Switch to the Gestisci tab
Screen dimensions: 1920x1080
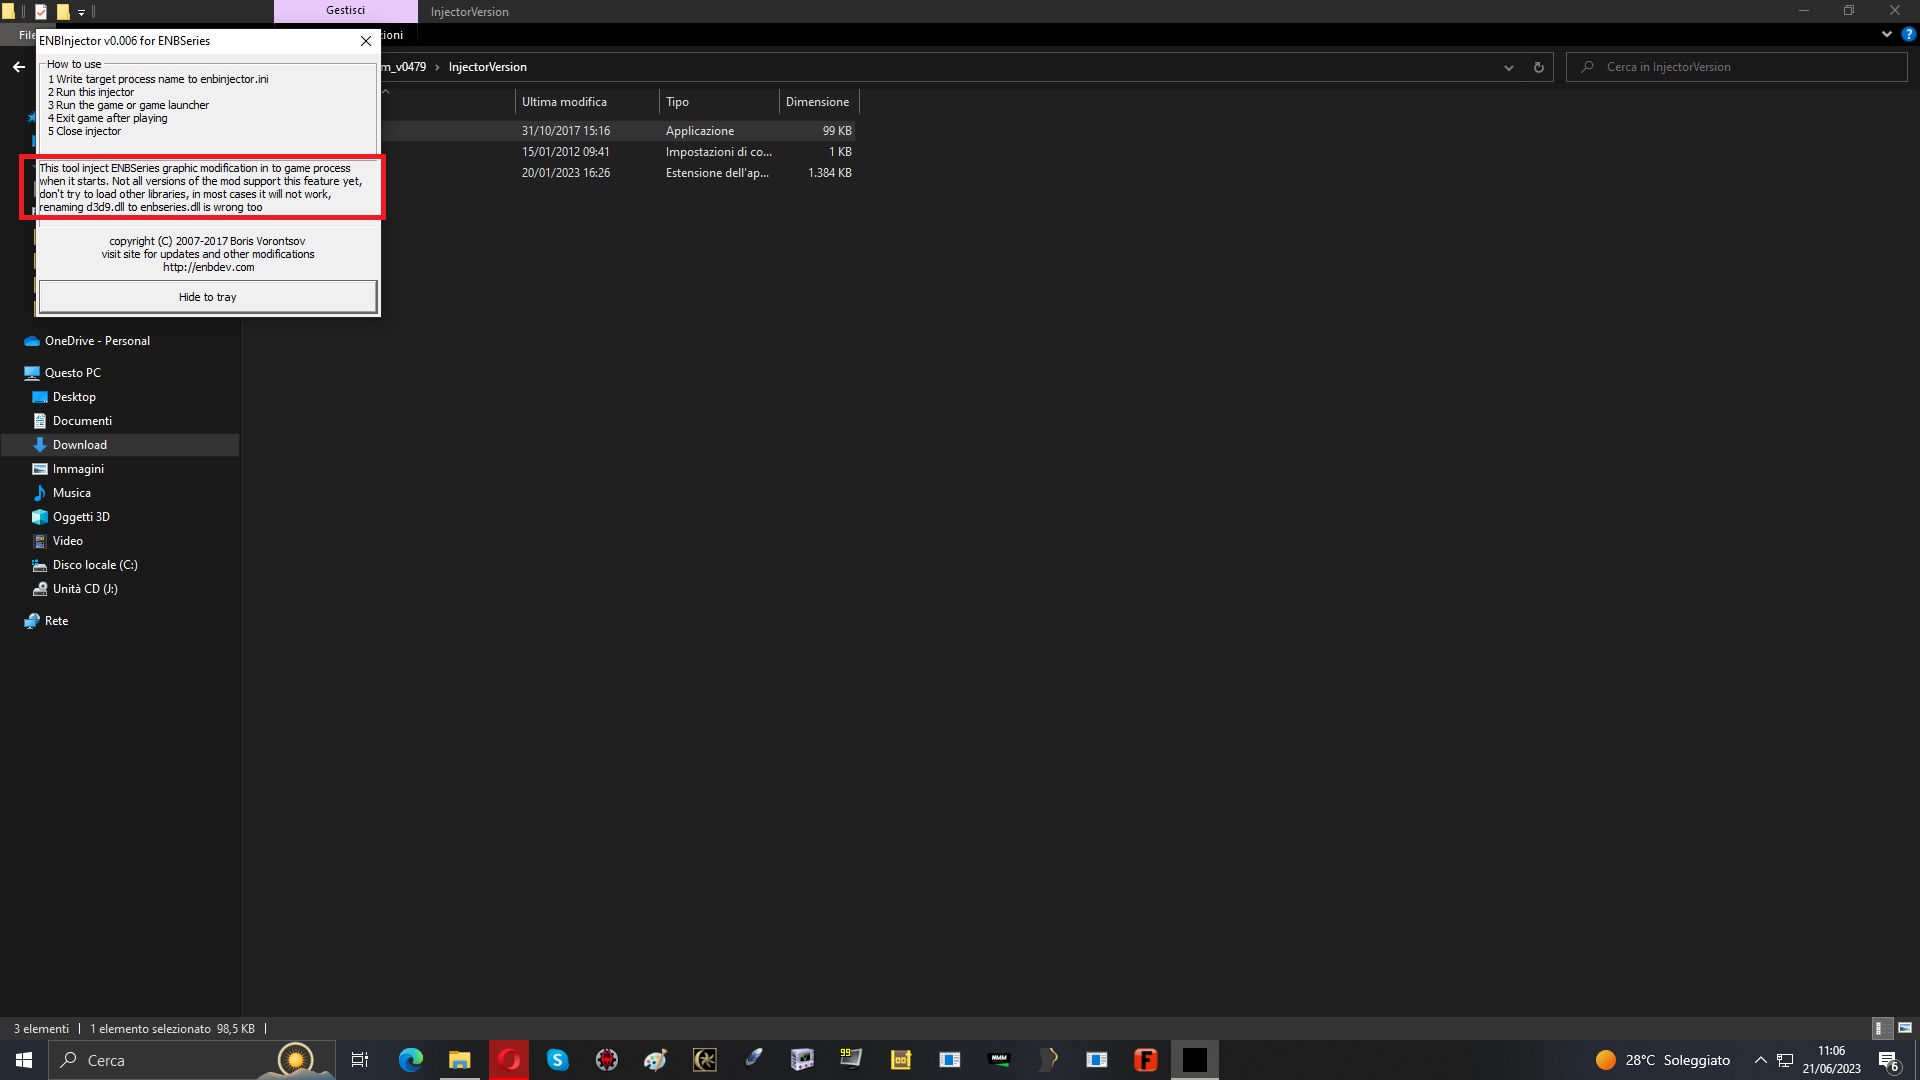(x=345, y=11)
